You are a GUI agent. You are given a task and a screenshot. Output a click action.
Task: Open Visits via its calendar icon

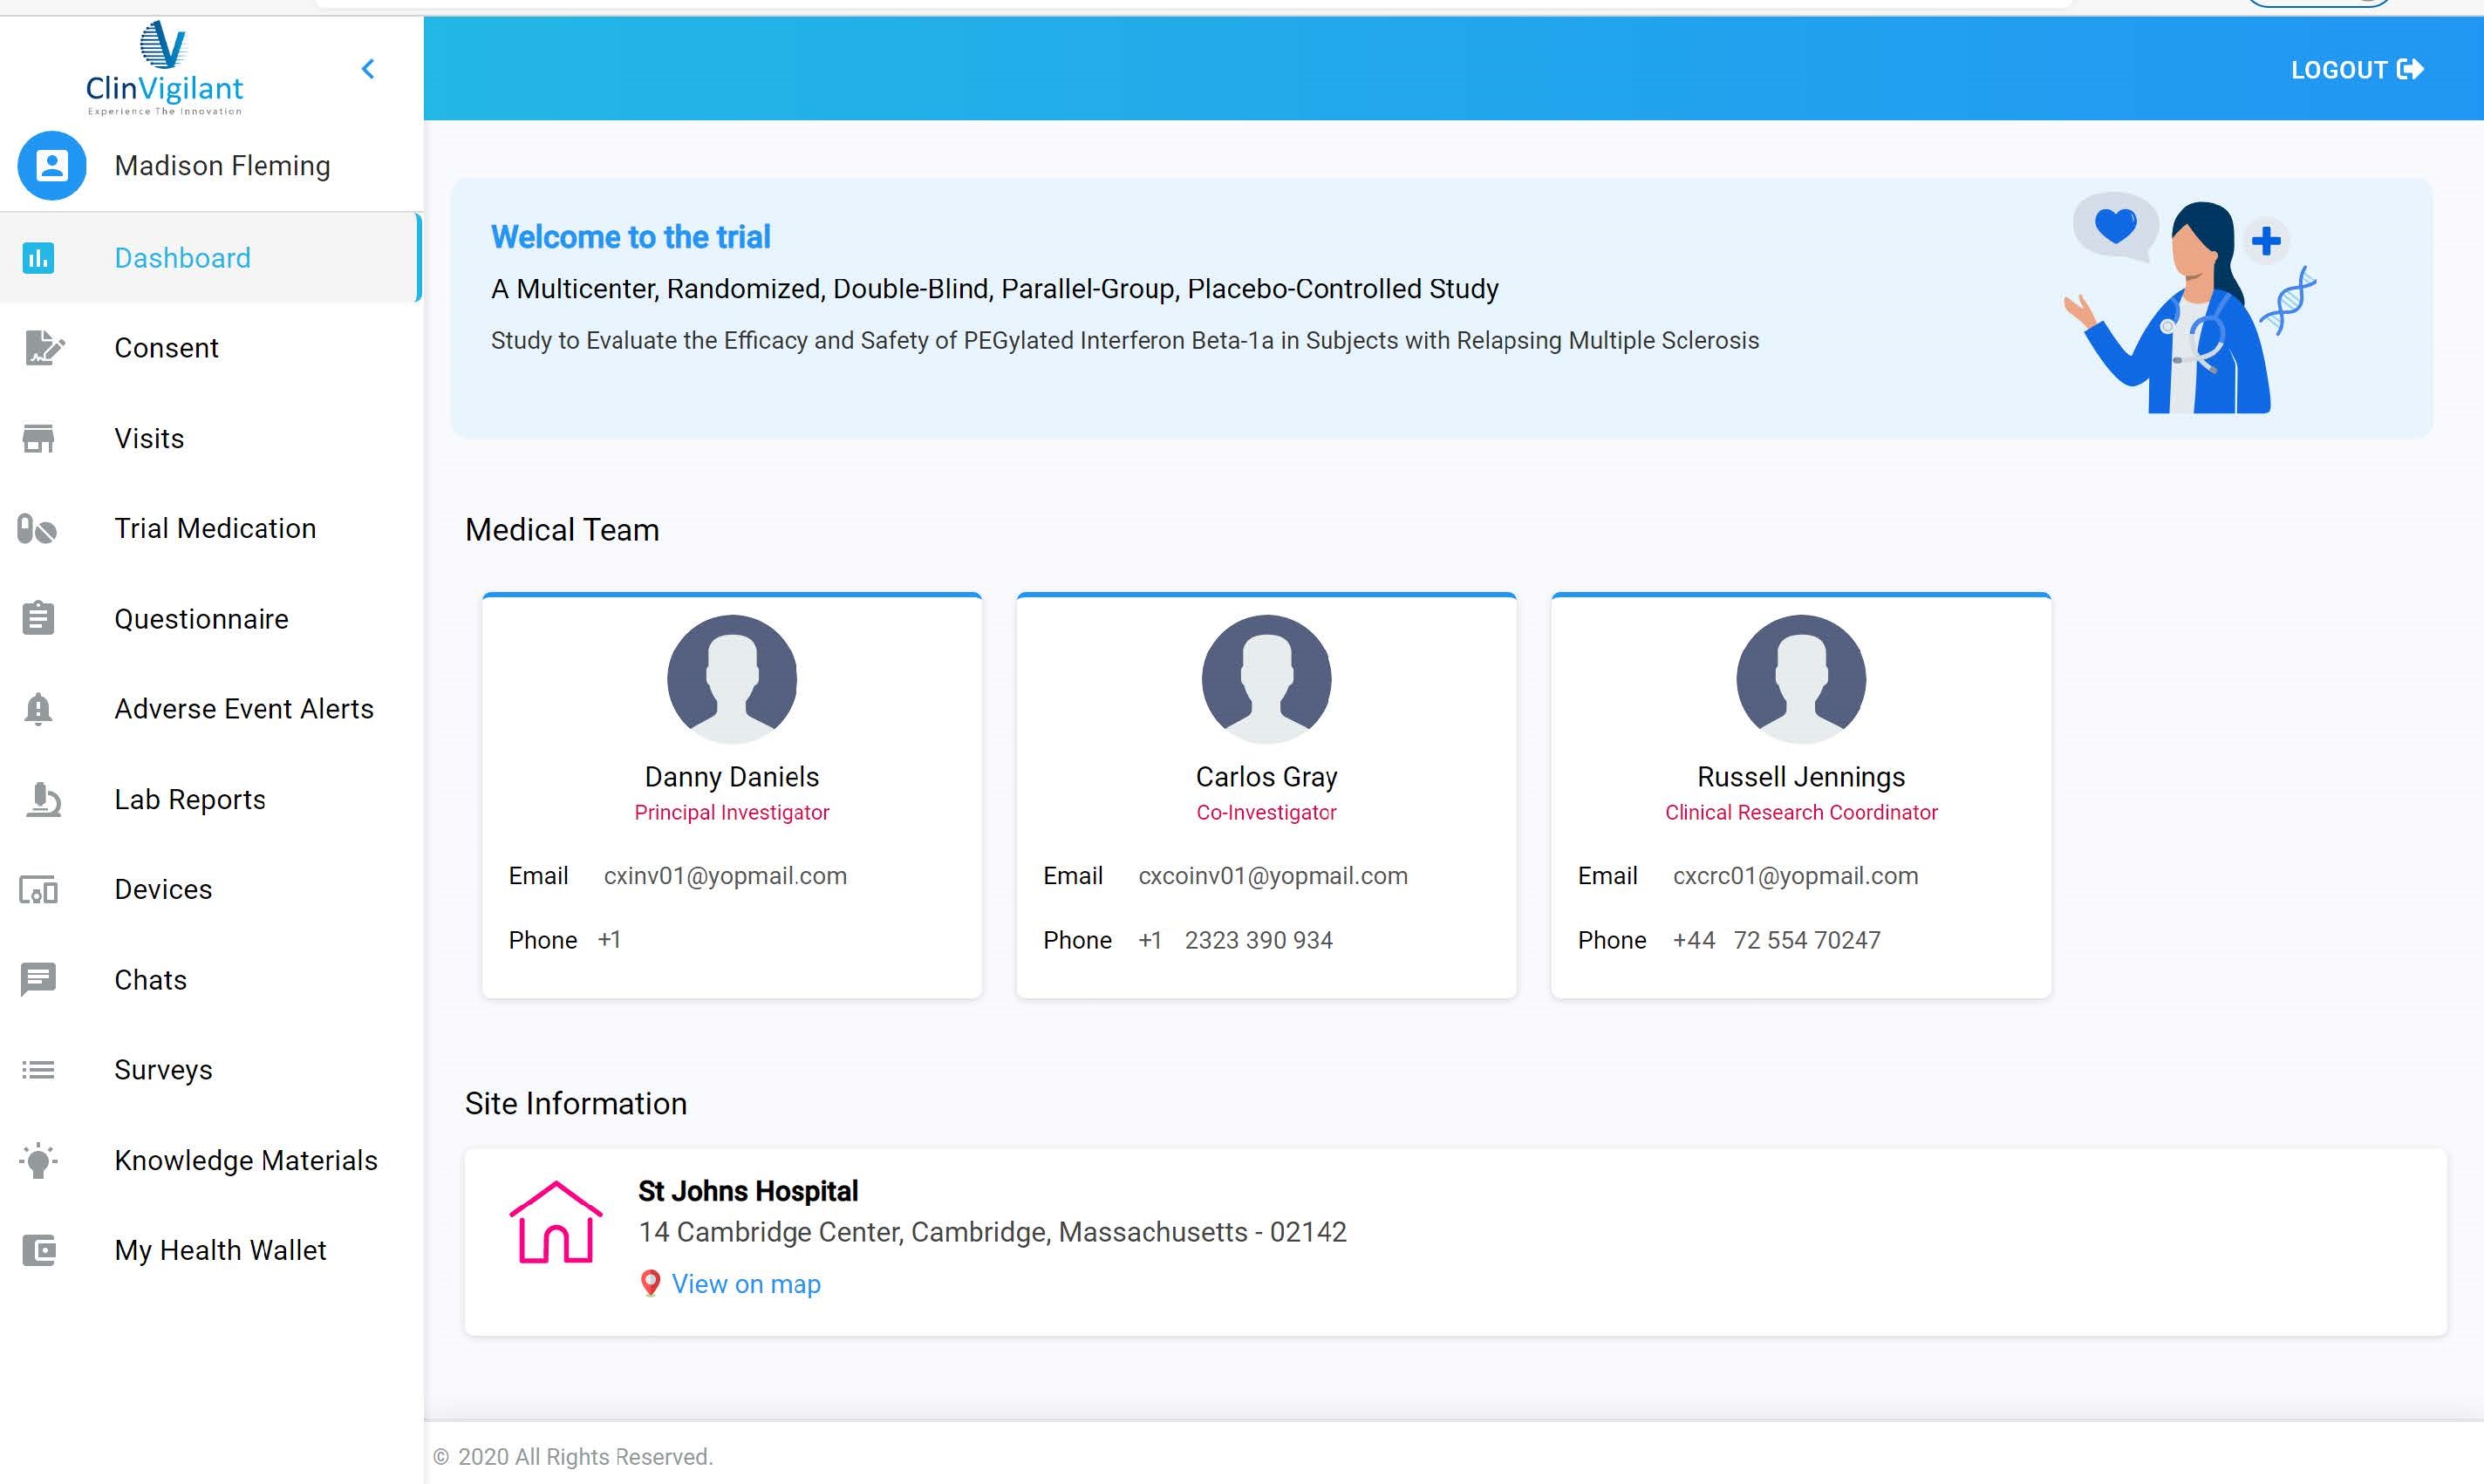coord(38,438)
